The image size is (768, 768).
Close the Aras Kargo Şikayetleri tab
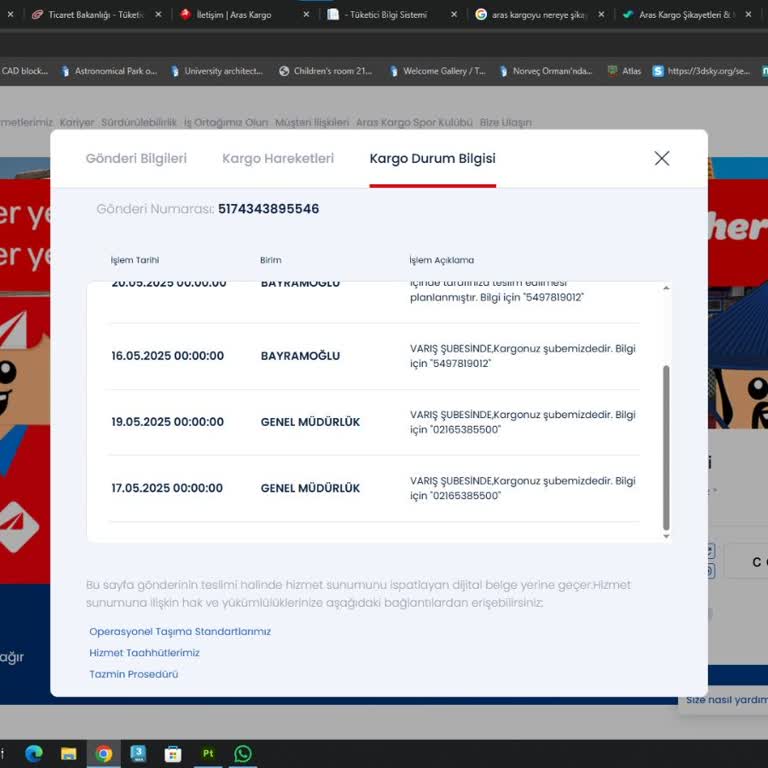[x=748, y=15]
